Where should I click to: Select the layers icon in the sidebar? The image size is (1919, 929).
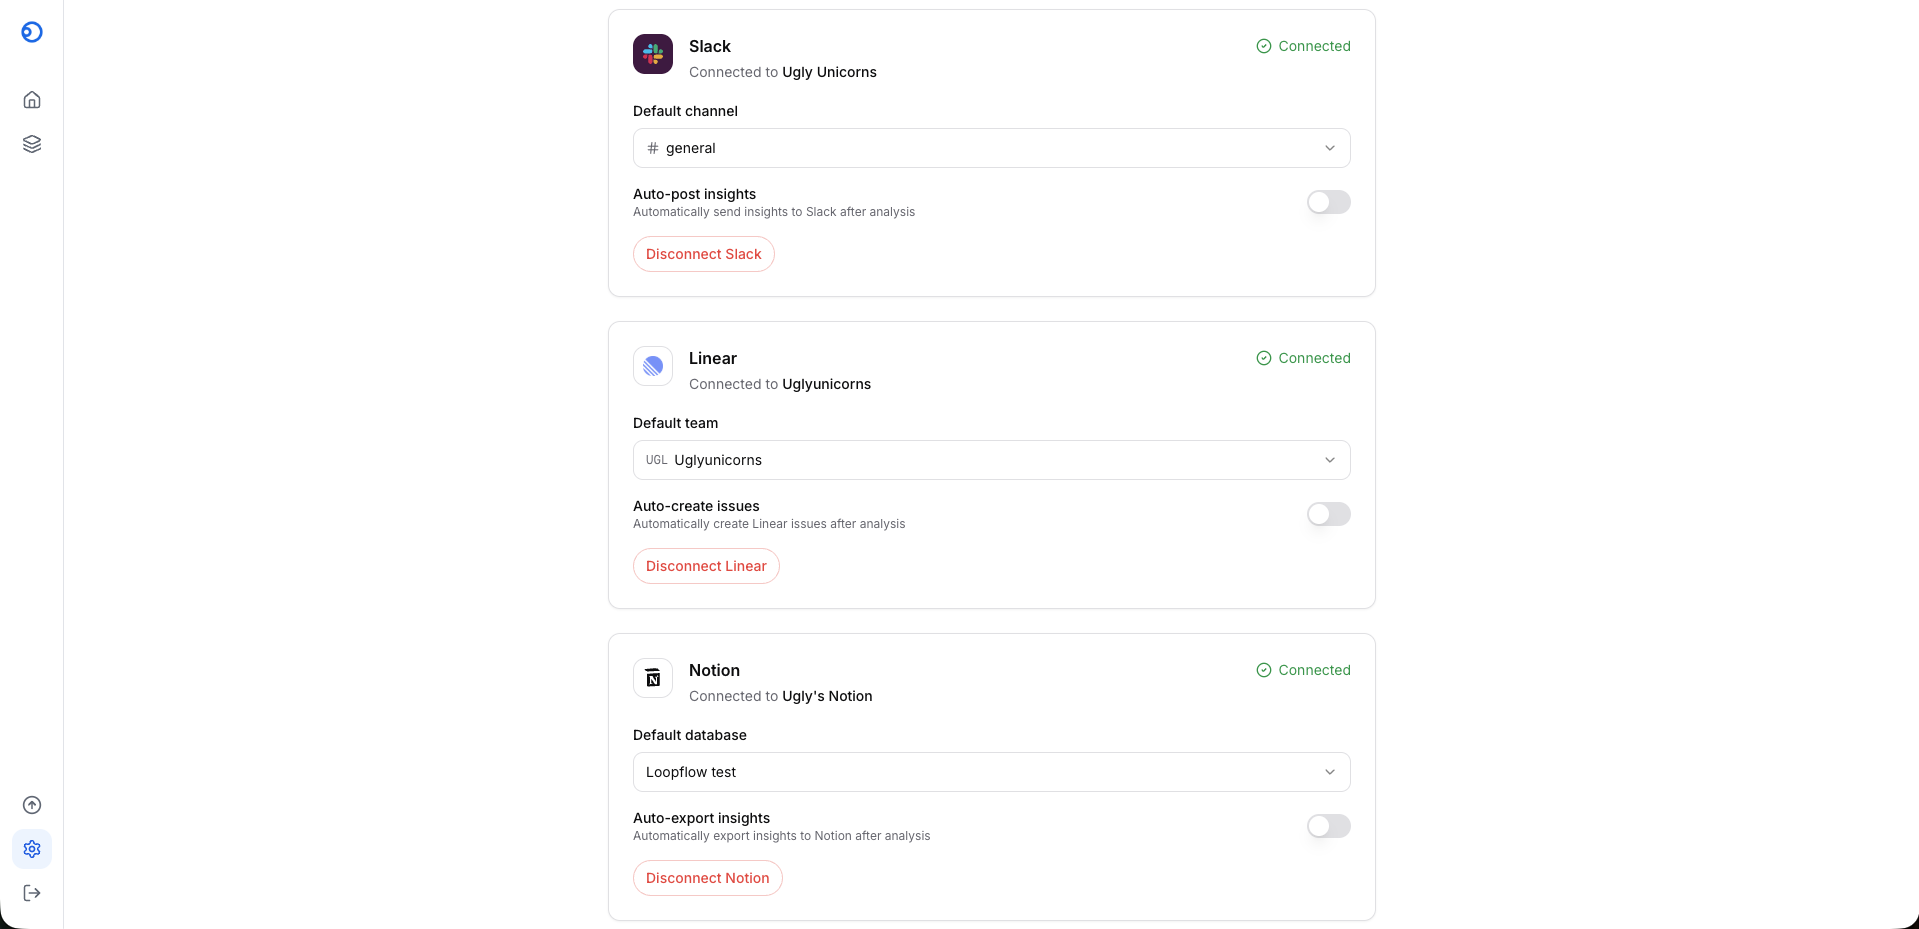pos(32,143)
